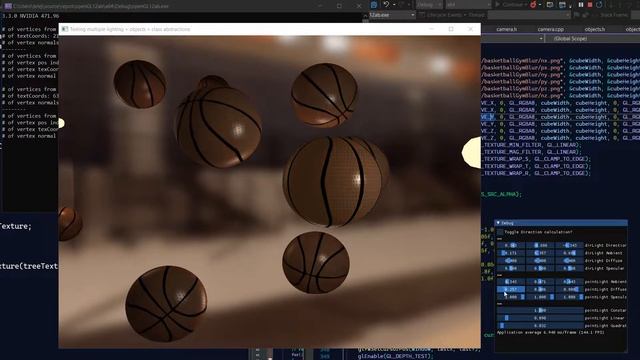Click the console window's title bar icon

point(8,6)
